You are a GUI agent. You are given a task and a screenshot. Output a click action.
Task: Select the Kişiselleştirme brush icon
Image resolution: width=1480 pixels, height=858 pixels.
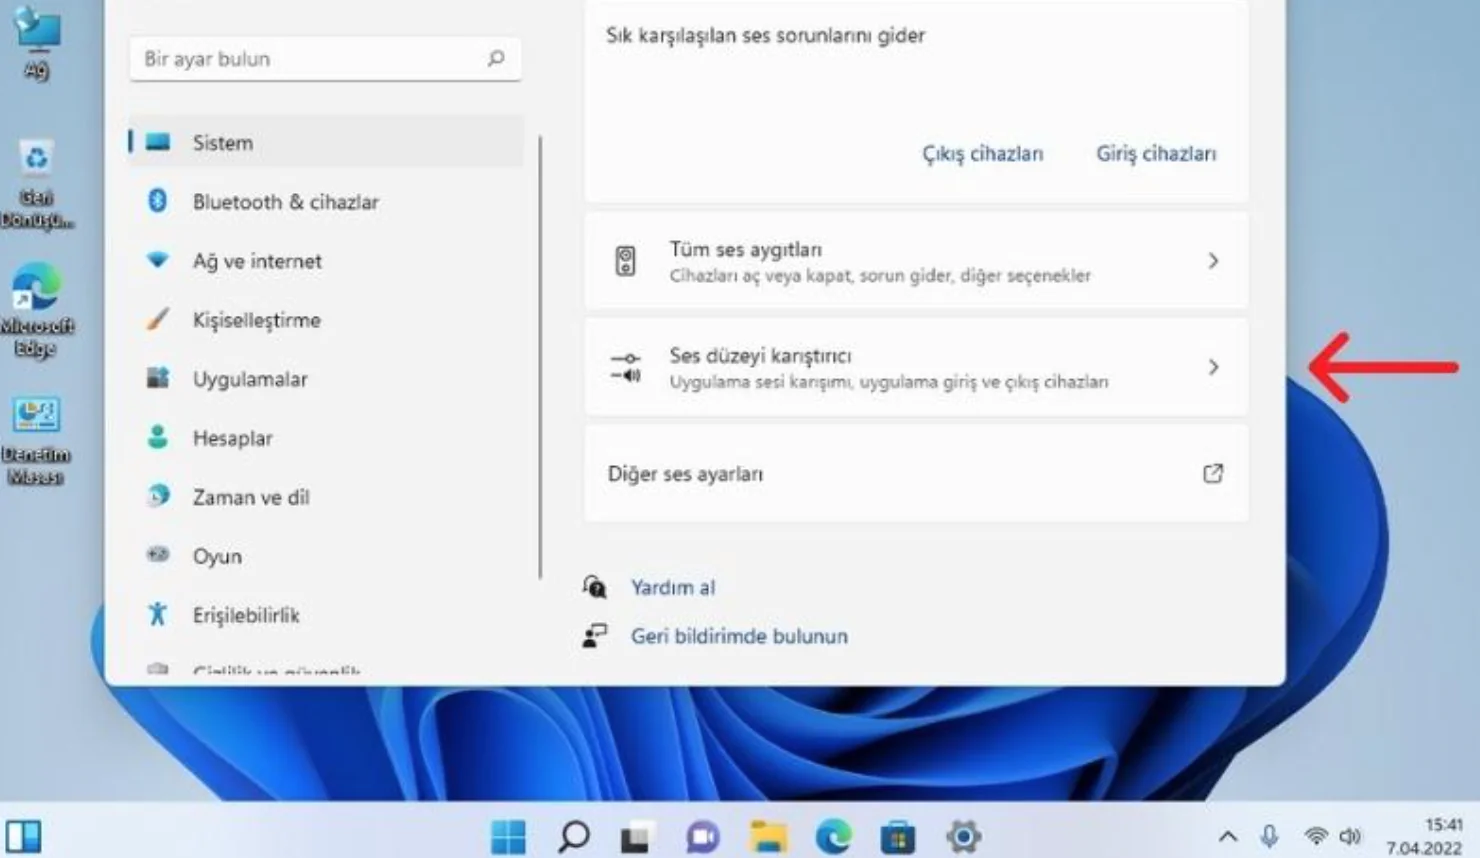[160, 320]
